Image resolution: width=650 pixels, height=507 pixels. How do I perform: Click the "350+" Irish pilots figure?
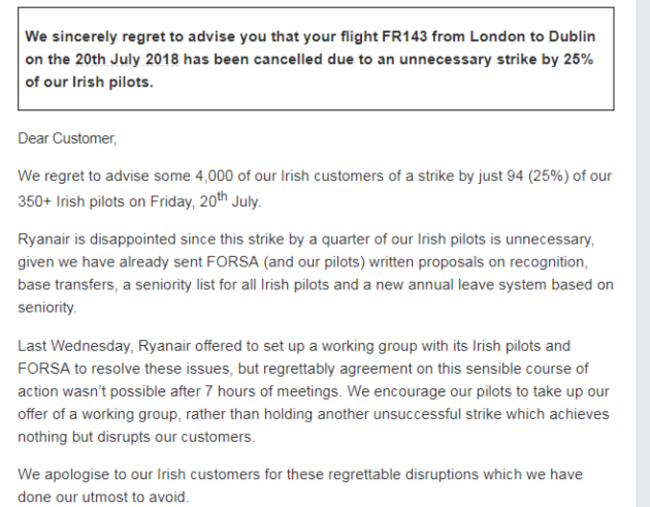[x=38, y=201]
